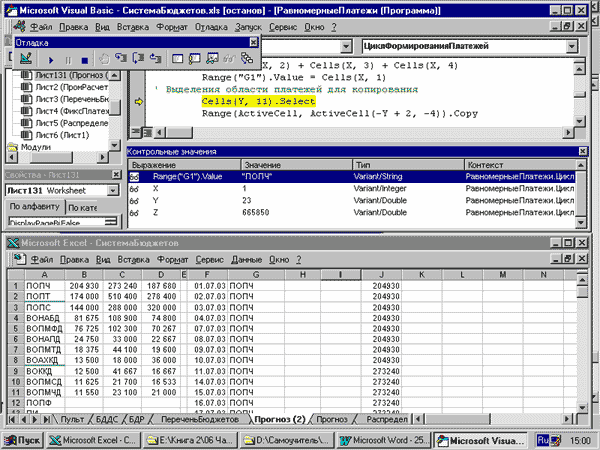600x450 pixels.
Task: Open the Сервис menu in Visual Basic
Action: pyautogui.click(x=283, y=27)
